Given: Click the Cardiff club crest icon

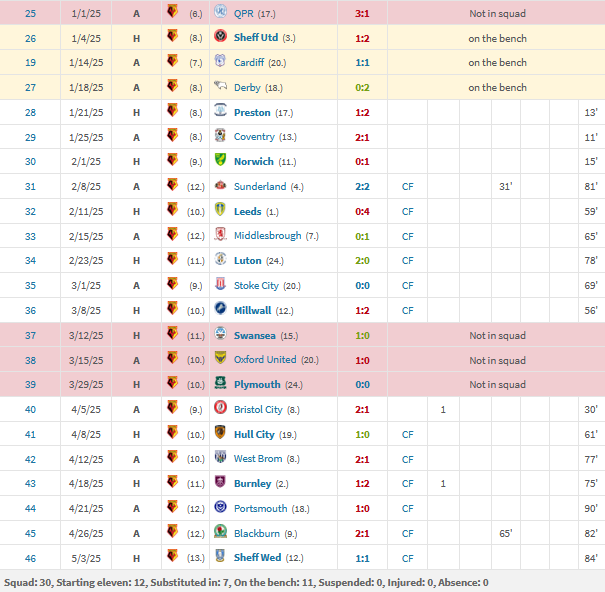Looking at the screenshot, I should click(220, 61).
